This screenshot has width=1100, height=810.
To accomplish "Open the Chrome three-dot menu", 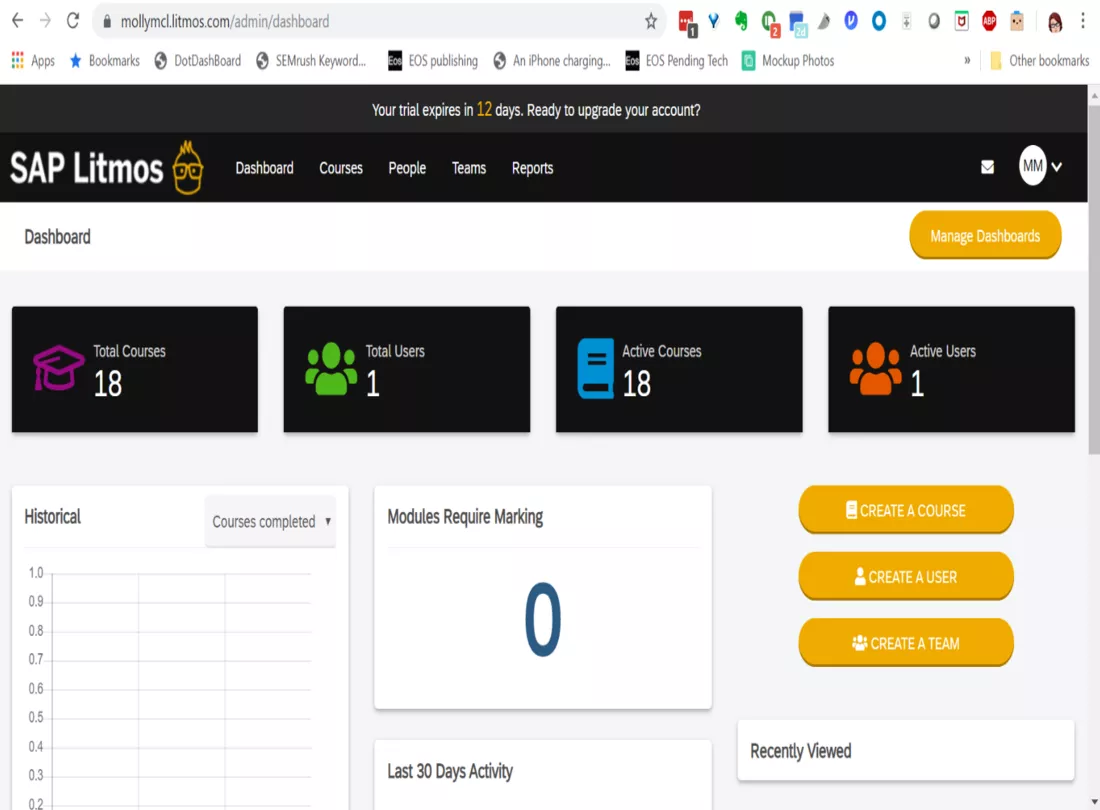I will point(1083,20).
